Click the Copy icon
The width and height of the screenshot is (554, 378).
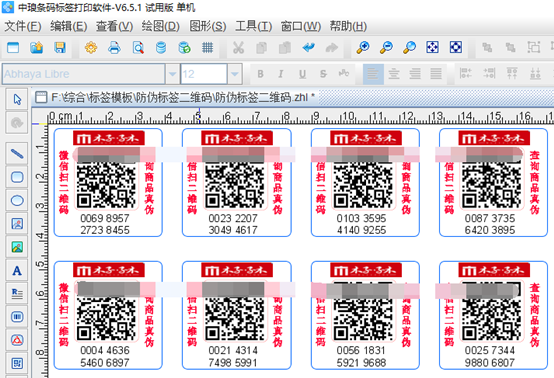(x=262, y=47)
